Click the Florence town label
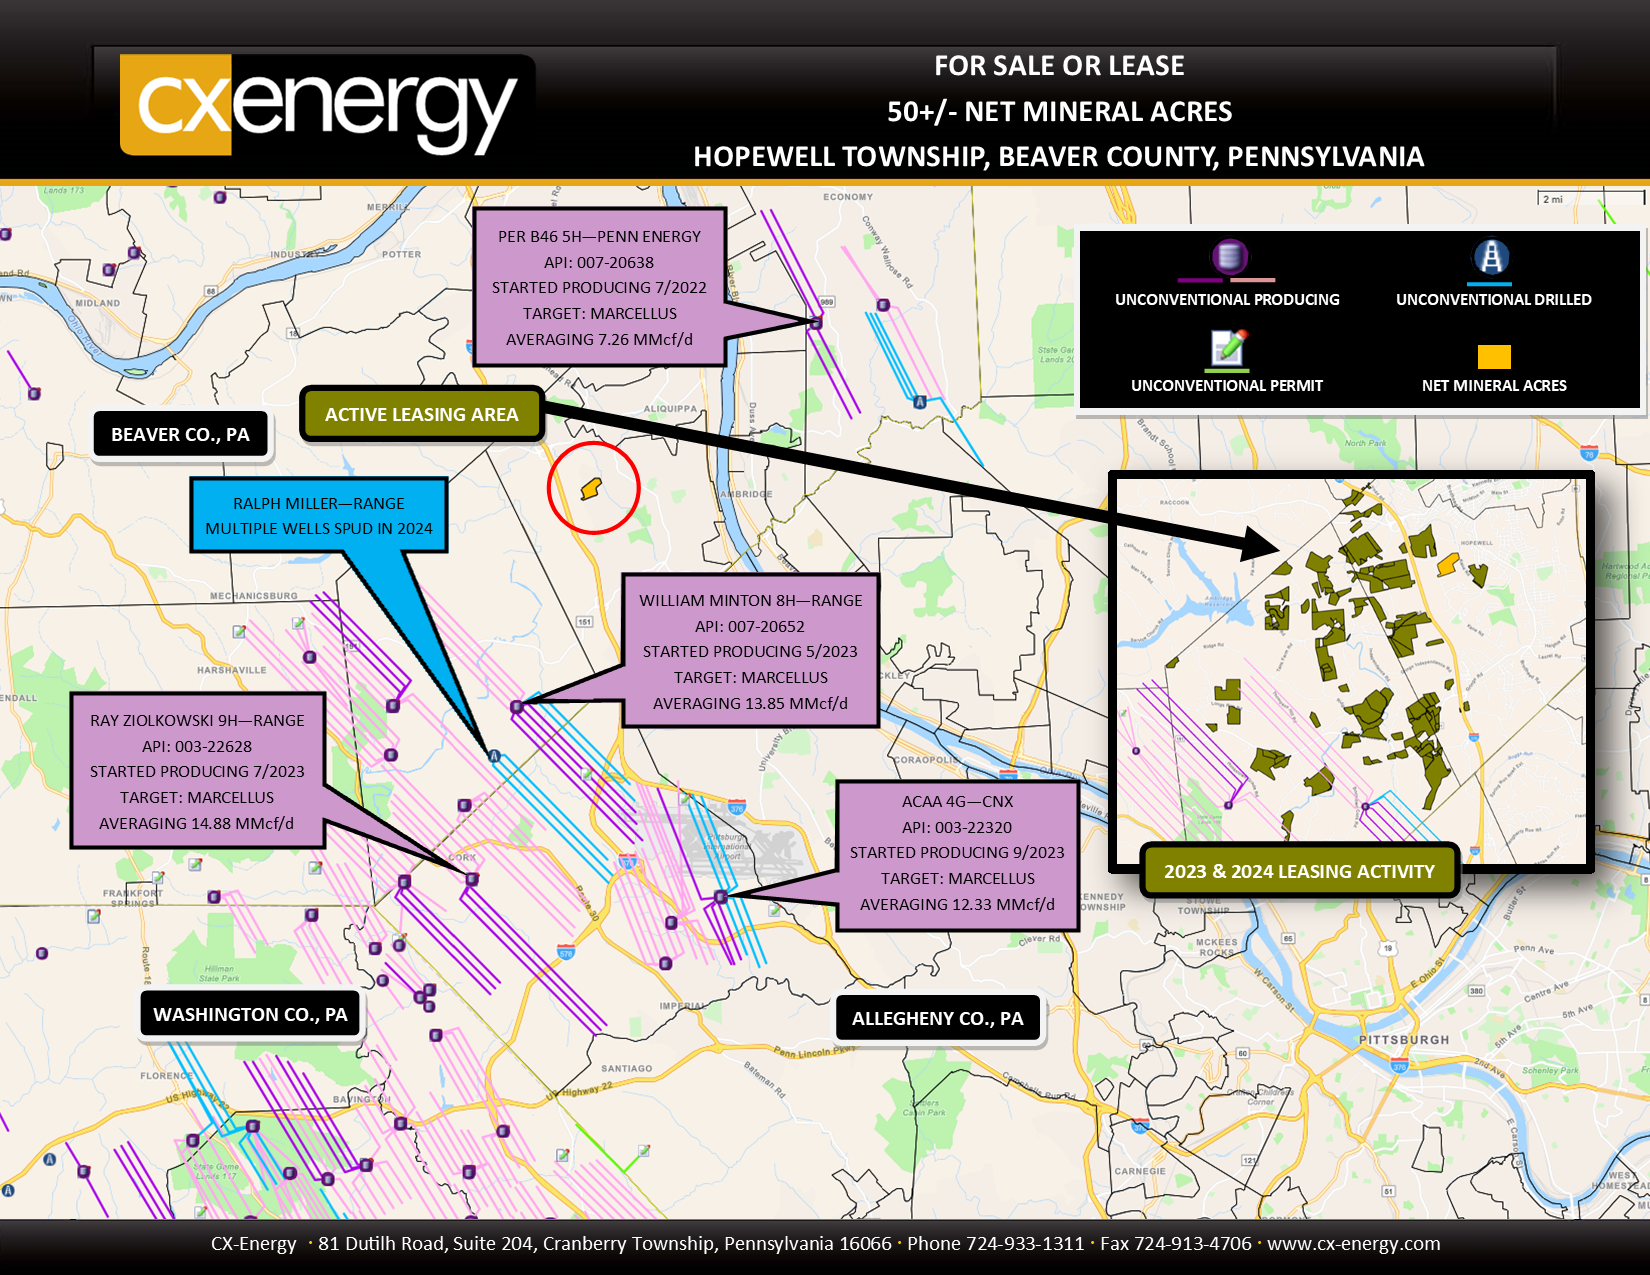The width and height of the screenshot is (1650, 1275). click(167, 1076)
